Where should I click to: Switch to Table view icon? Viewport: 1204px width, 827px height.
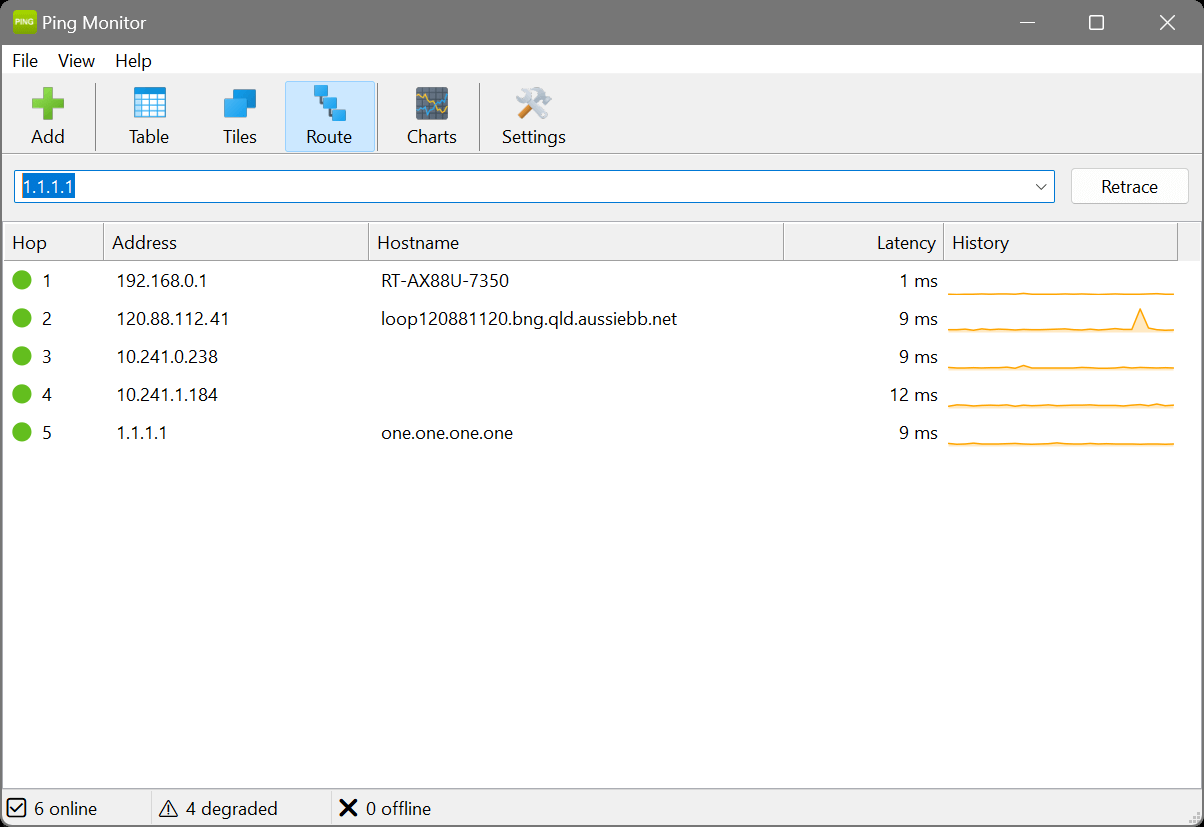(148, 100)
